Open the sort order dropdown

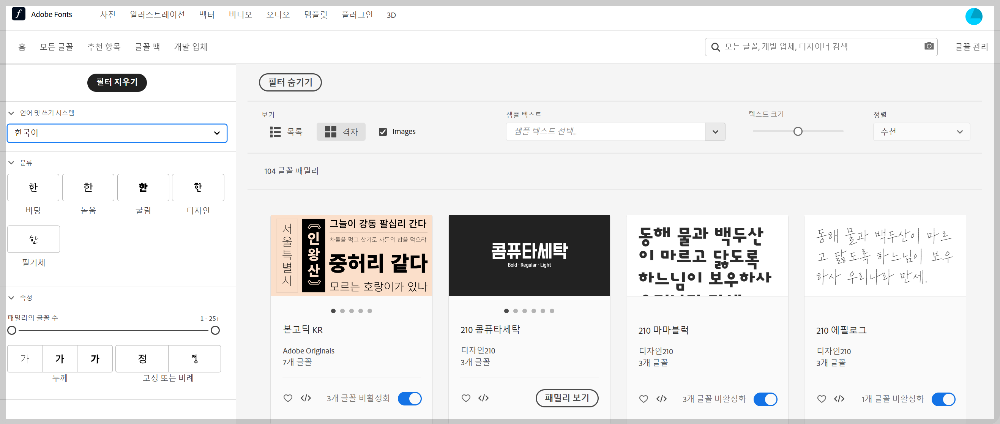pyautogui.click(x=922, y=132)
